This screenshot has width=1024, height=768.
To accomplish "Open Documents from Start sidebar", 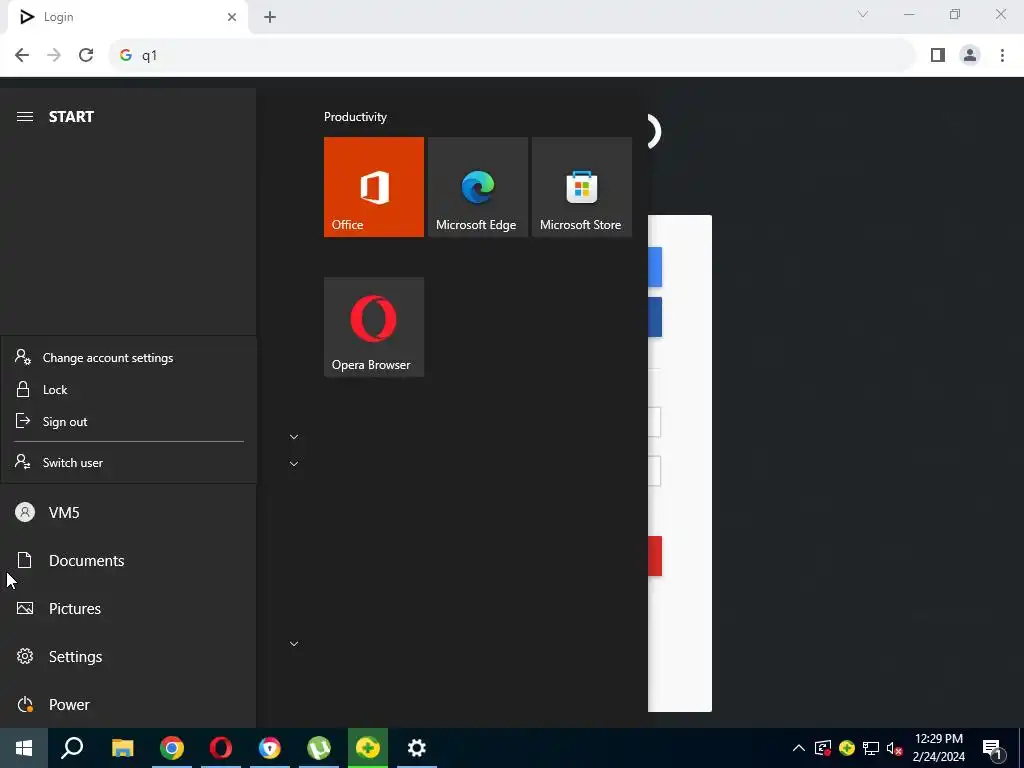I will coord(128,560).
